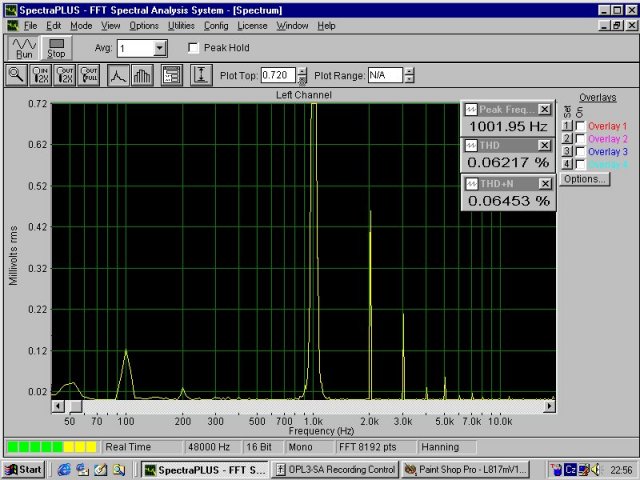Click the Cz keyboard language tray icon
Screen dimensions: 640x480
tap(570, 470)
